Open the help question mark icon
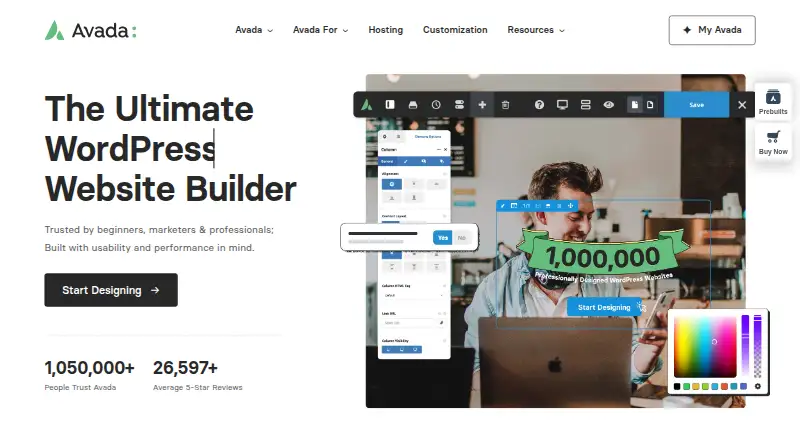This screenshot has height=440, width=800. click(x=539, y=105)
